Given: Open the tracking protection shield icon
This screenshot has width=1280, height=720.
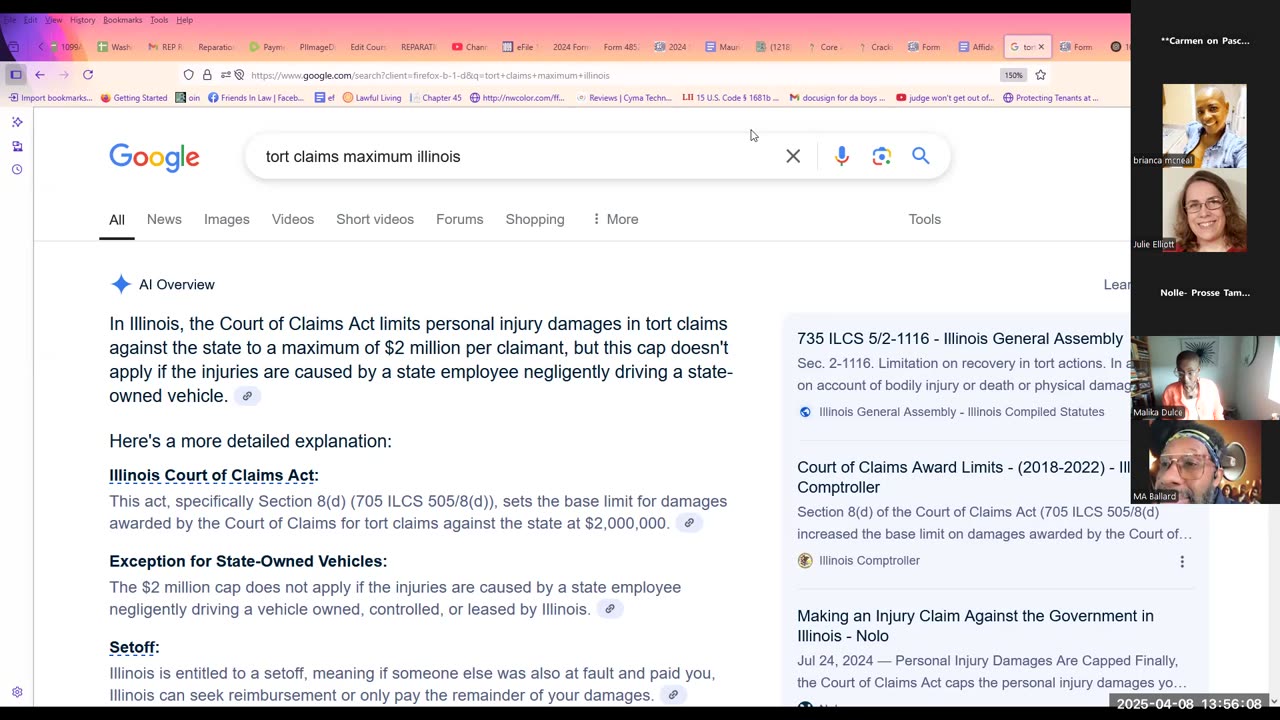Looking at the screenshot, I should tap(188, 75).
